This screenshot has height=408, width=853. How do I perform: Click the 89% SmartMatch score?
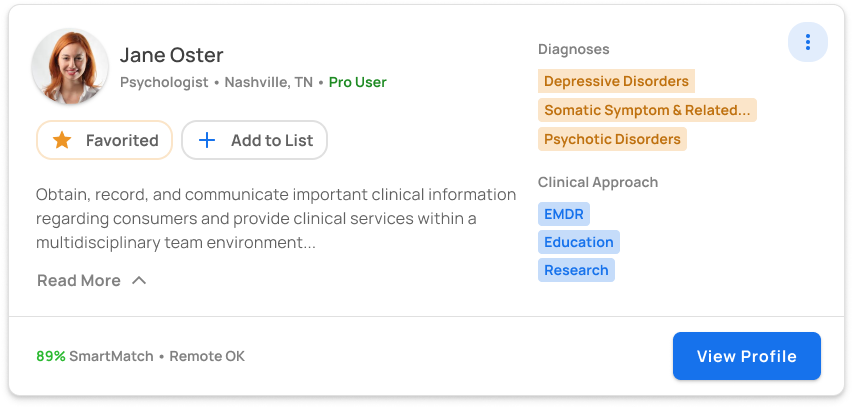coord(95,356)
